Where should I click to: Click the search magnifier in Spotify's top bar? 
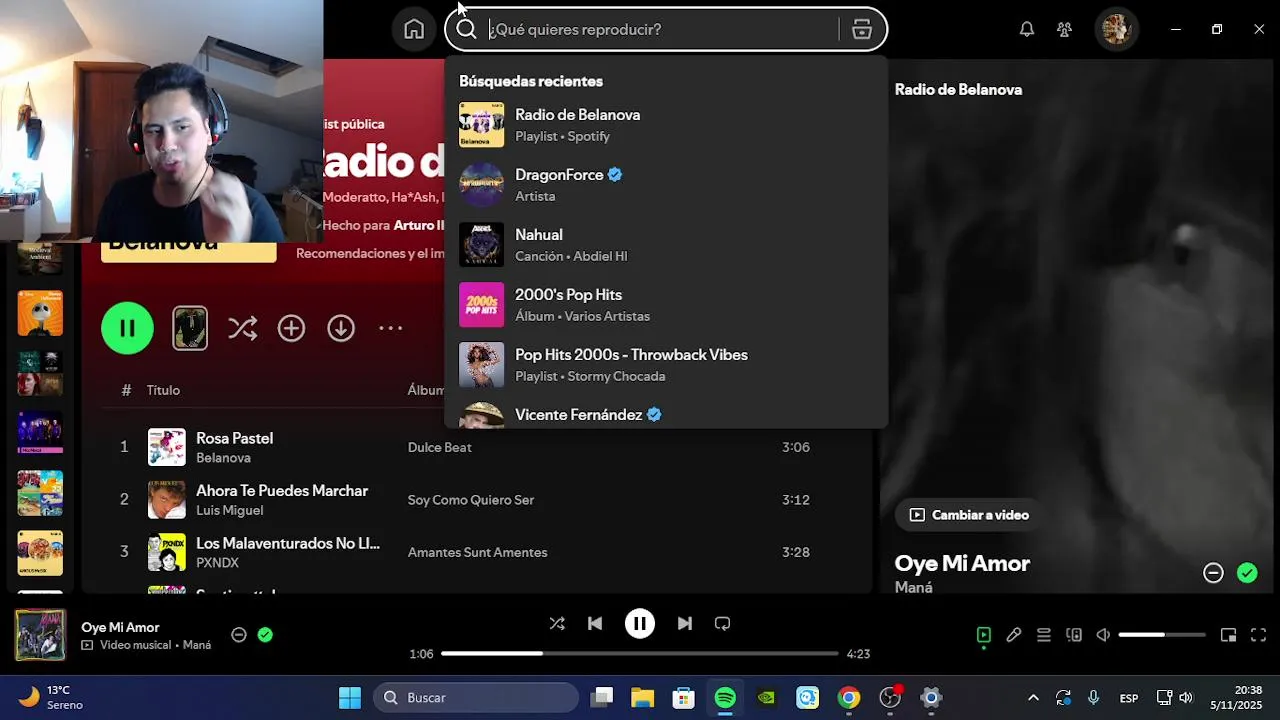(466, 29)
